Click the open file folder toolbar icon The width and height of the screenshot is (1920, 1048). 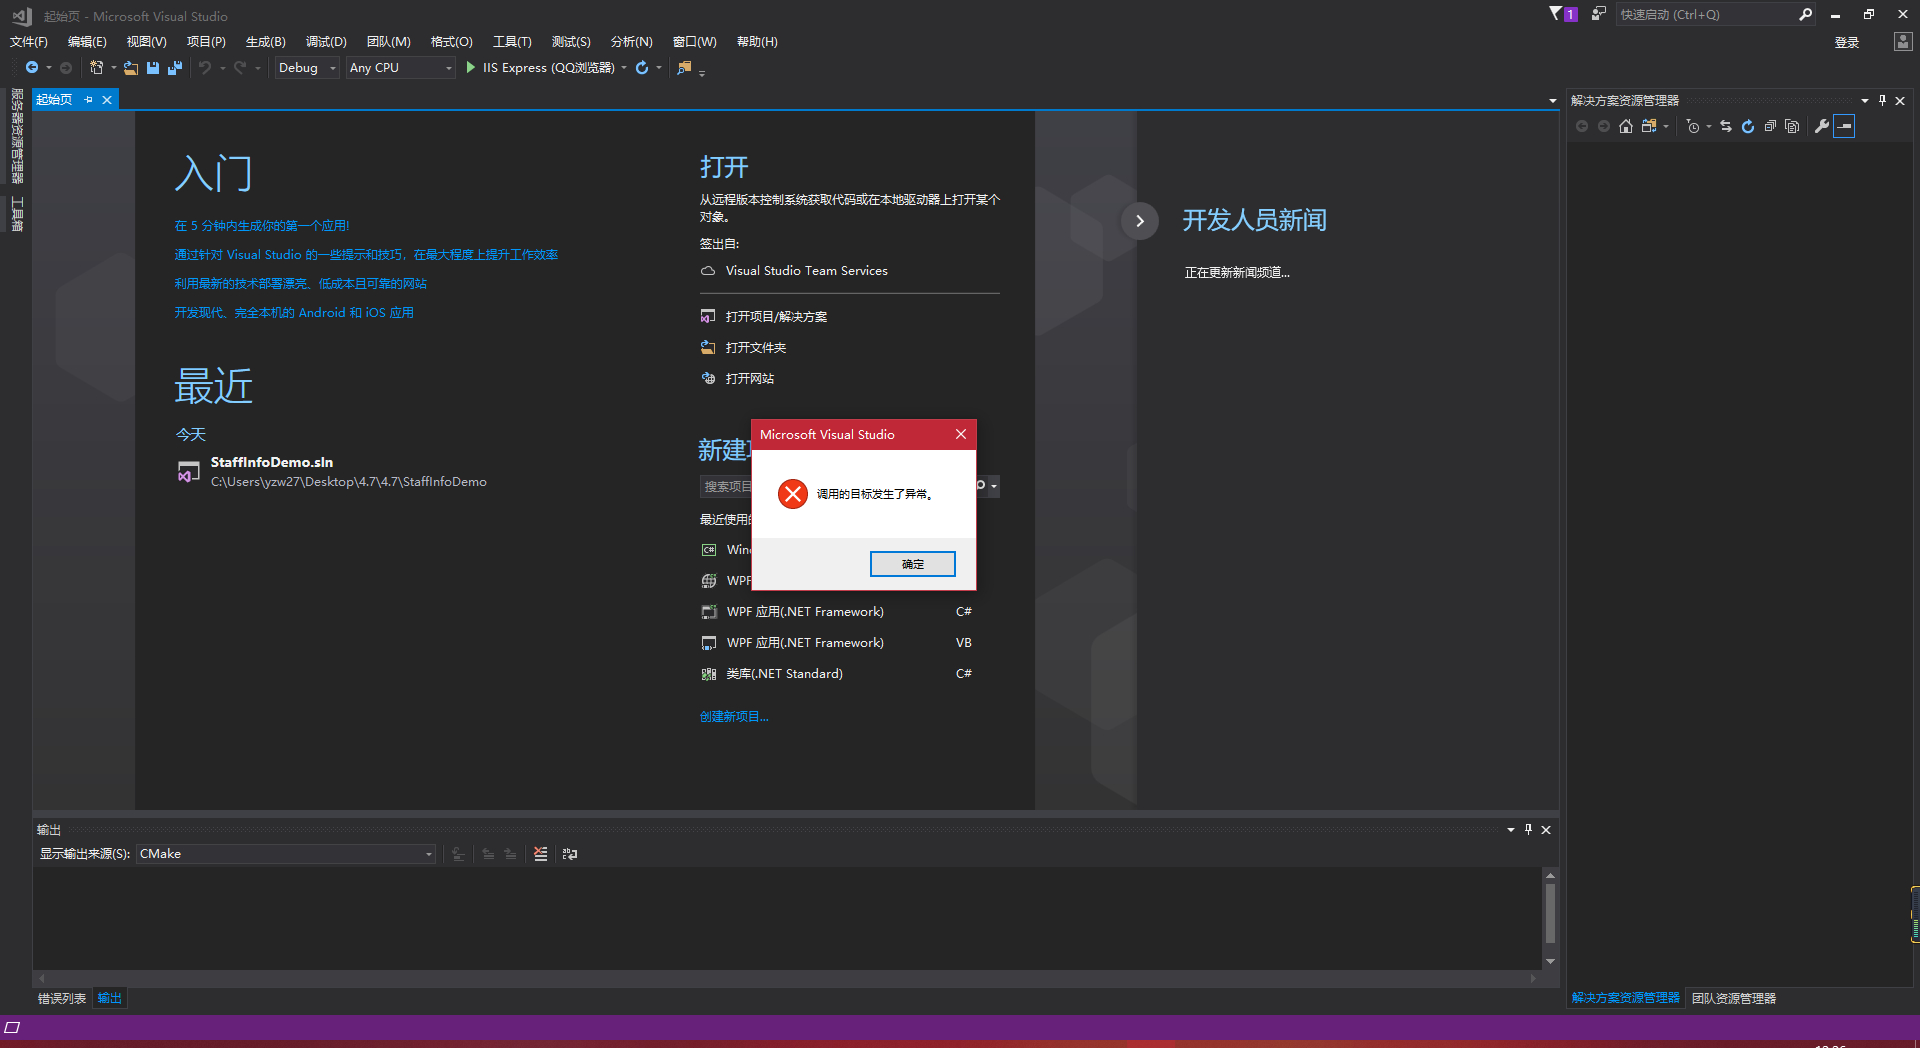point(131,68)
